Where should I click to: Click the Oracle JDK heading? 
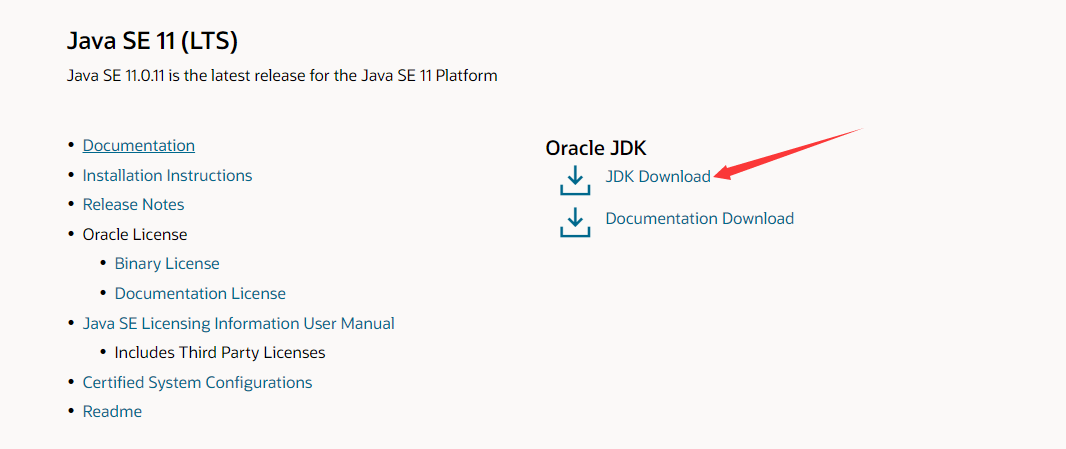[596, 147]
